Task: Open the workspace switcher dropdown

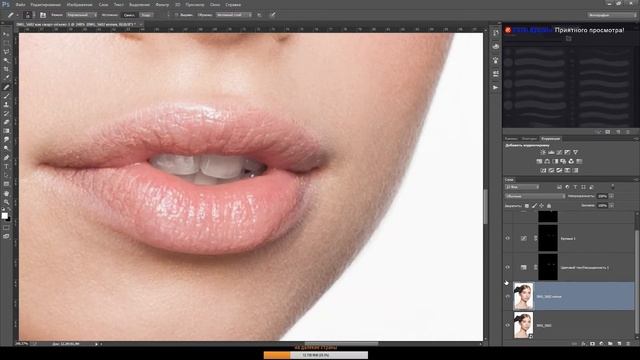Action: click(612, 15)
